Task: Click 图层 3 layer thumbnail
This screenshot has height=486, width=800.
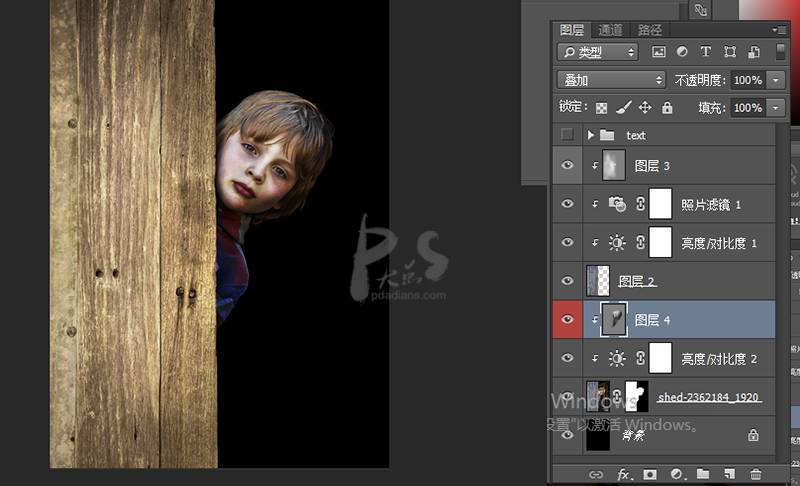Action: (x=614, y=165)
